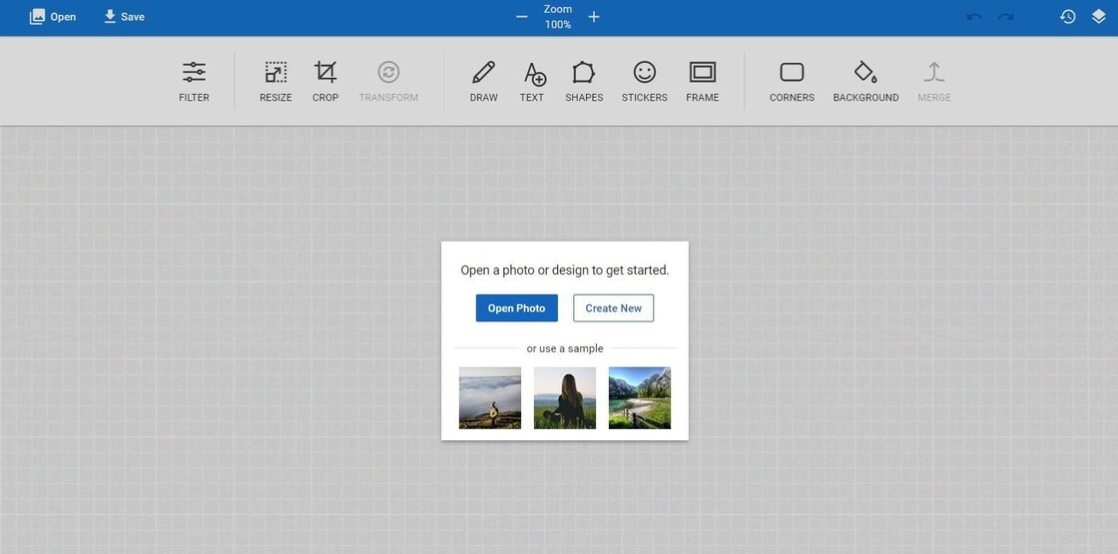
Task: Zoom out with the minus icon
Action: 522,17
